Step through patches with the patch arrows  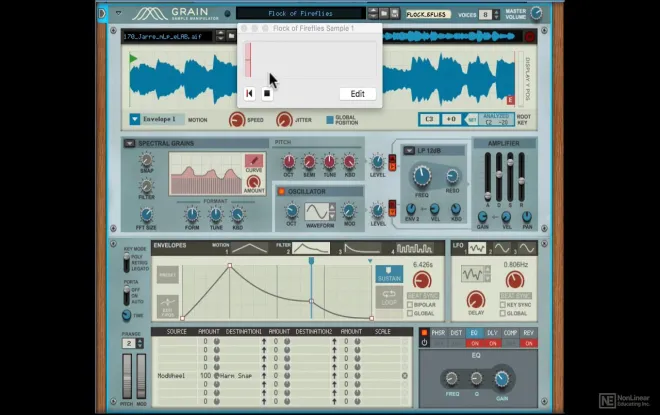pos(373,13)
